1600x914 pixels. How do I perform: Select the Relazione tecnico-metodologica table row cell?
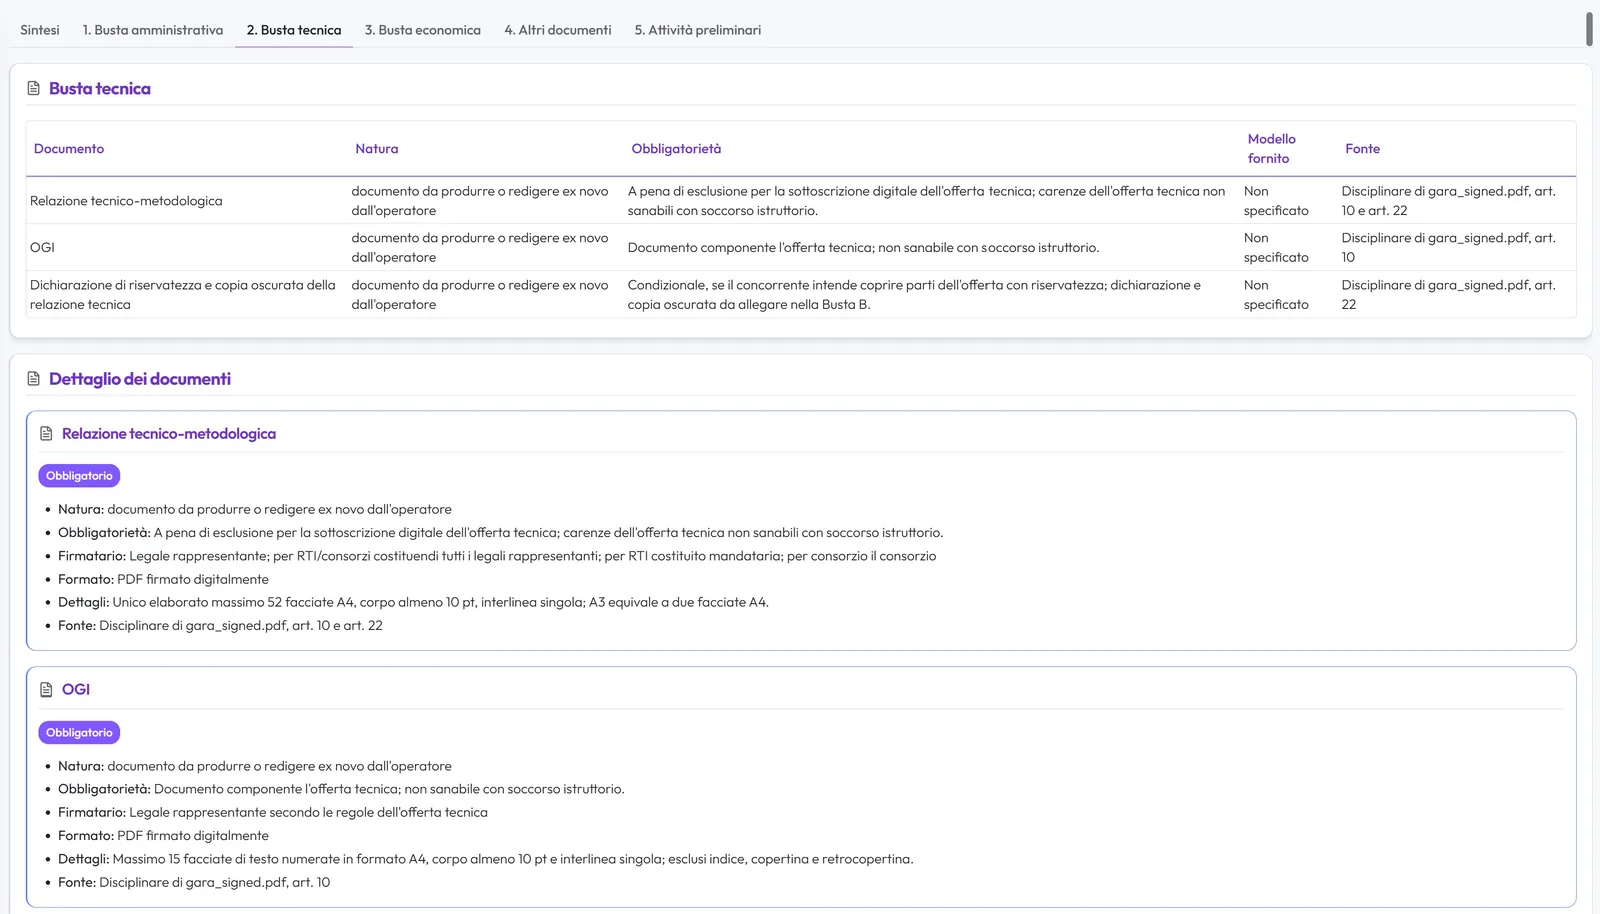click(187, 201)
